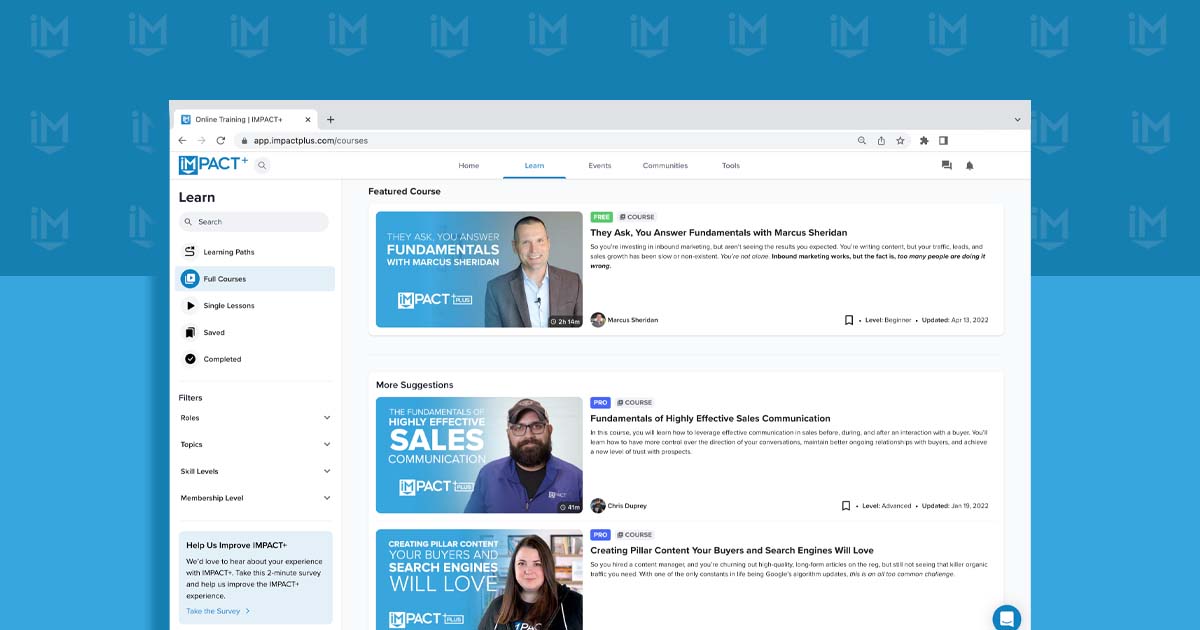Select Learning Paths in the Learn sidebar

[x=227, y=251]
